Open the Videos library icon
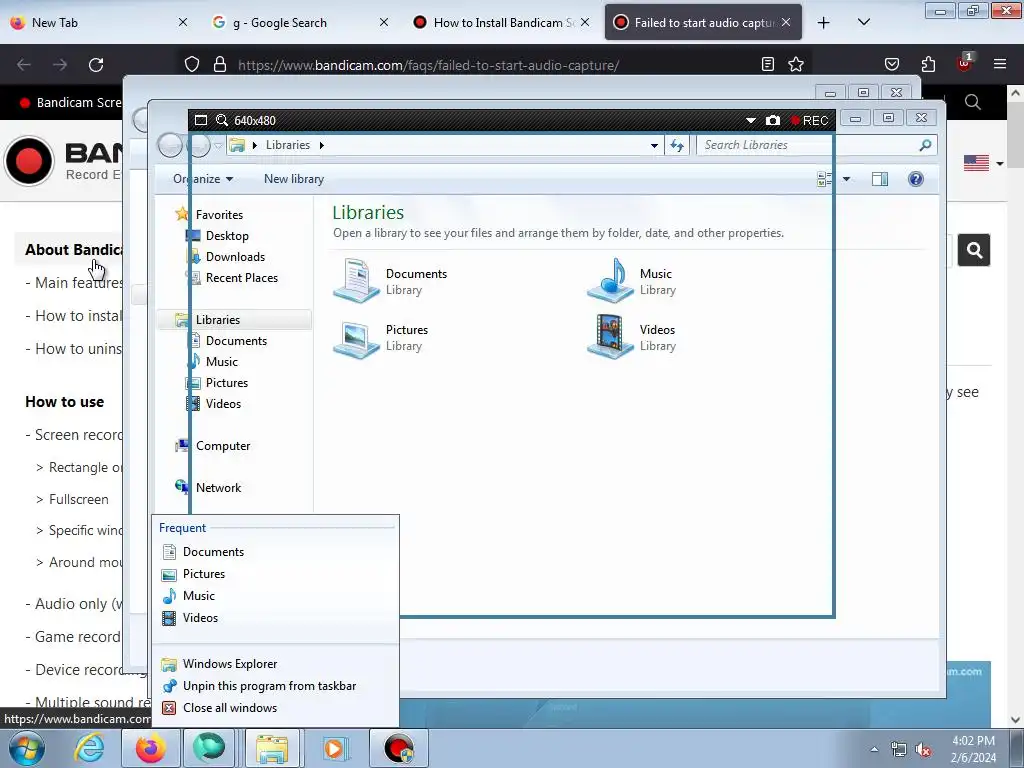Image resolution: width=1024 pixels, height=768 pixels. click(x=610, y=338)
